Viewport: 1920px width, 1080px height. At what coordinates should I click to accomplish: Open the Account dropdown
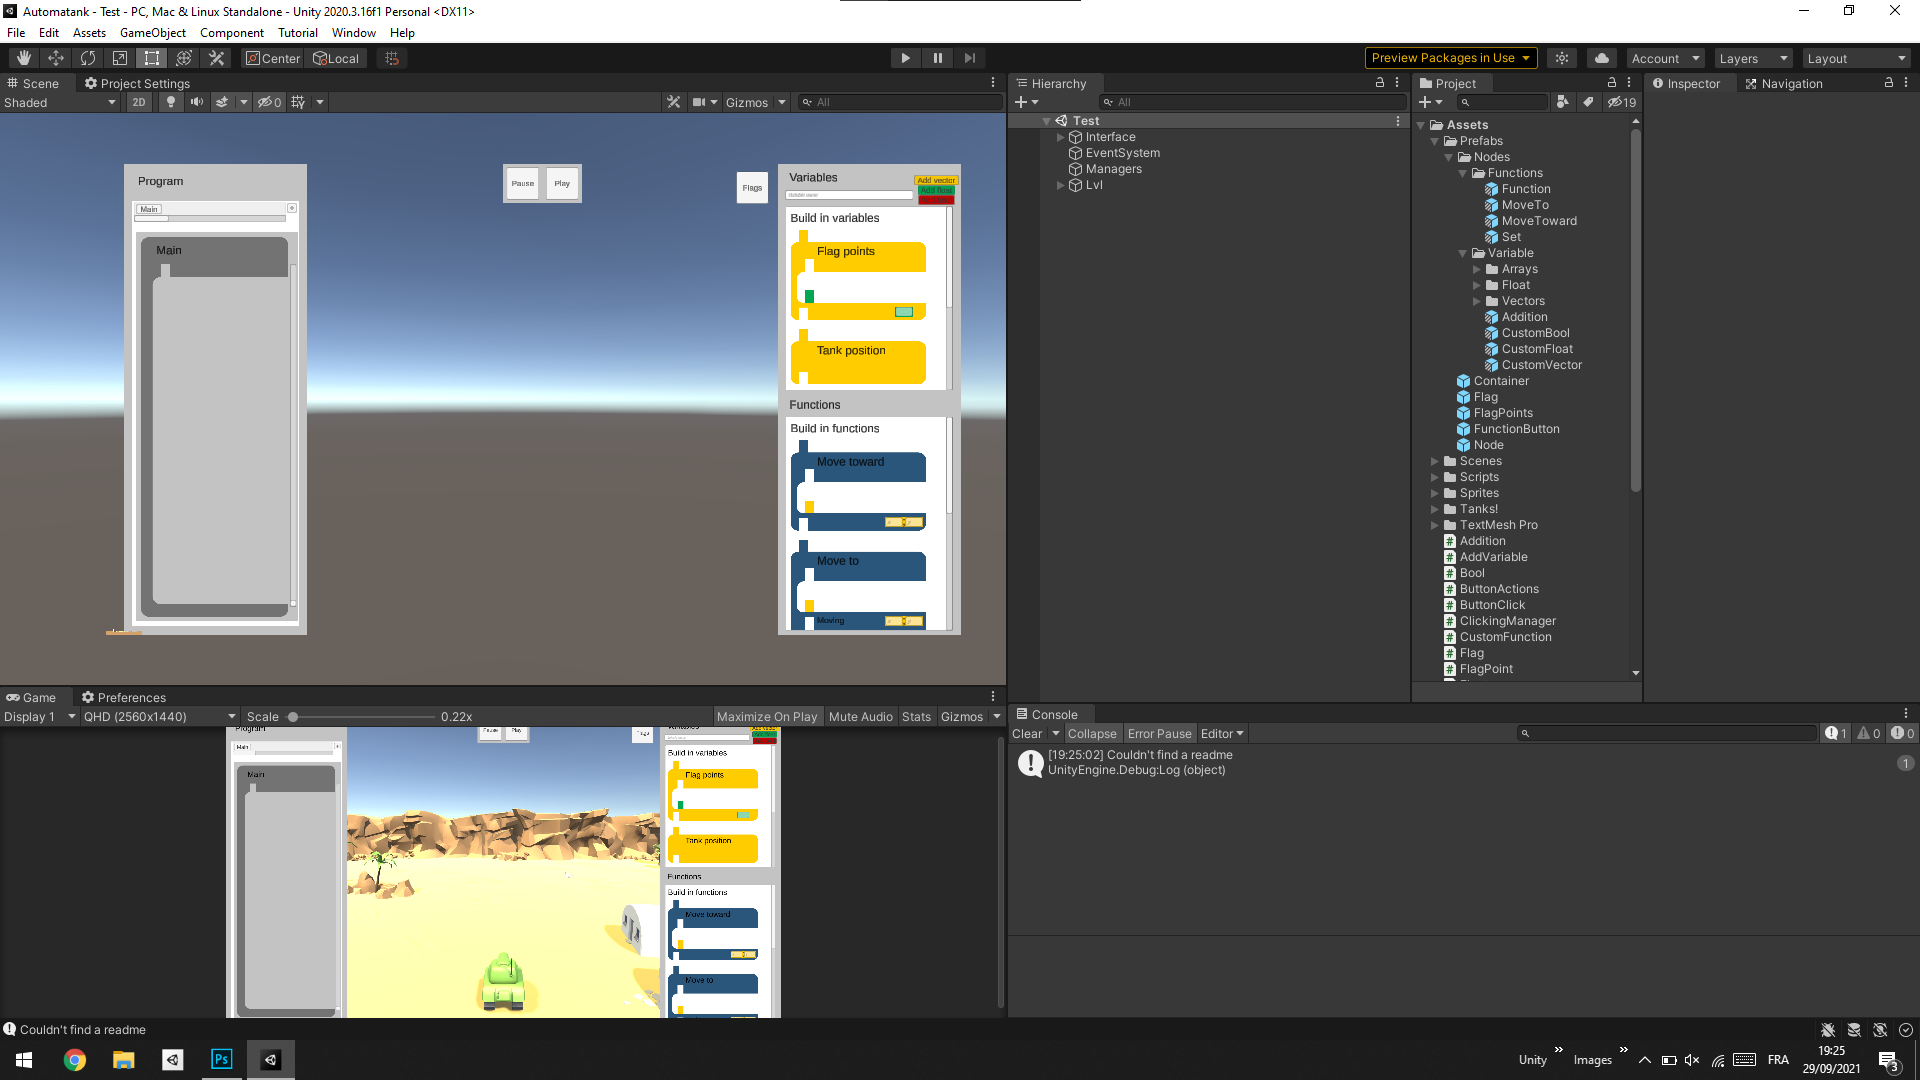pyautogui.click(x=1665, y=58)
